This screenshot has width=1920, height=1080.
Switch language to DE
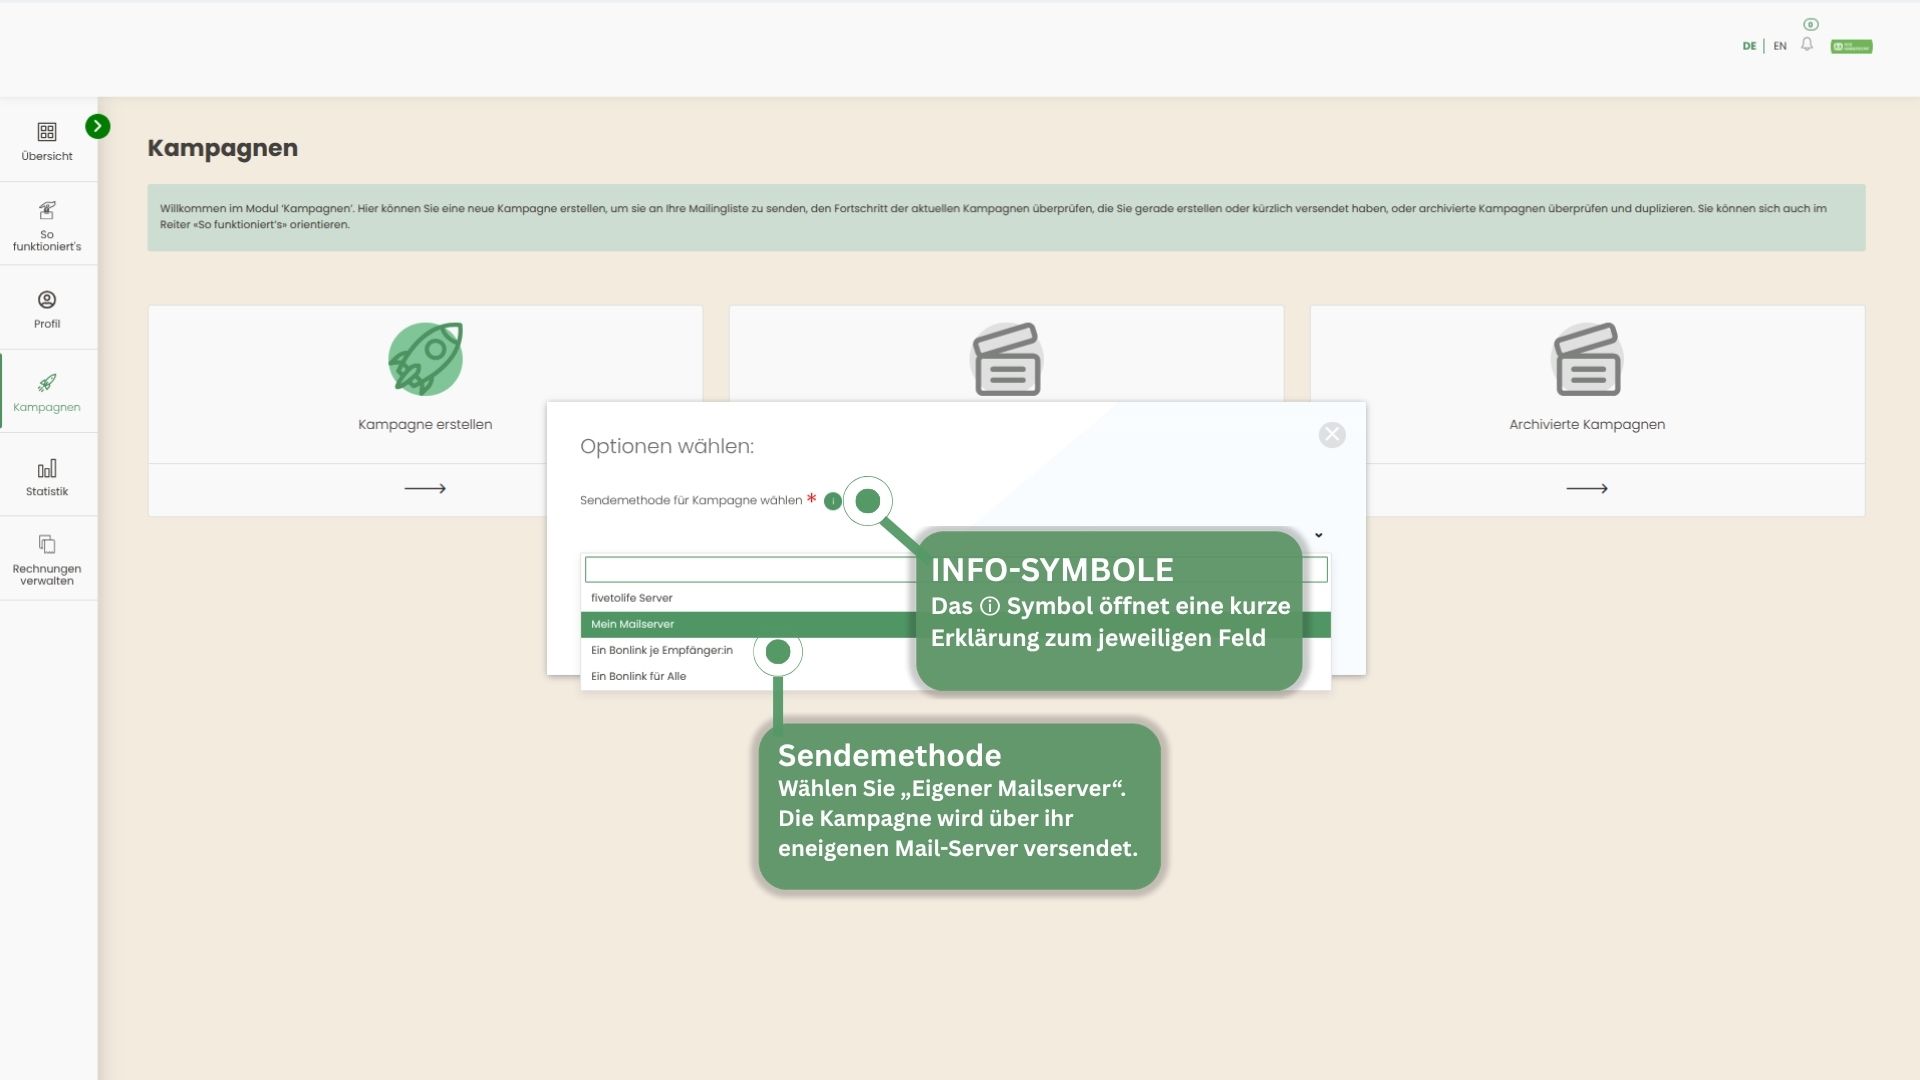(1749, 46)
